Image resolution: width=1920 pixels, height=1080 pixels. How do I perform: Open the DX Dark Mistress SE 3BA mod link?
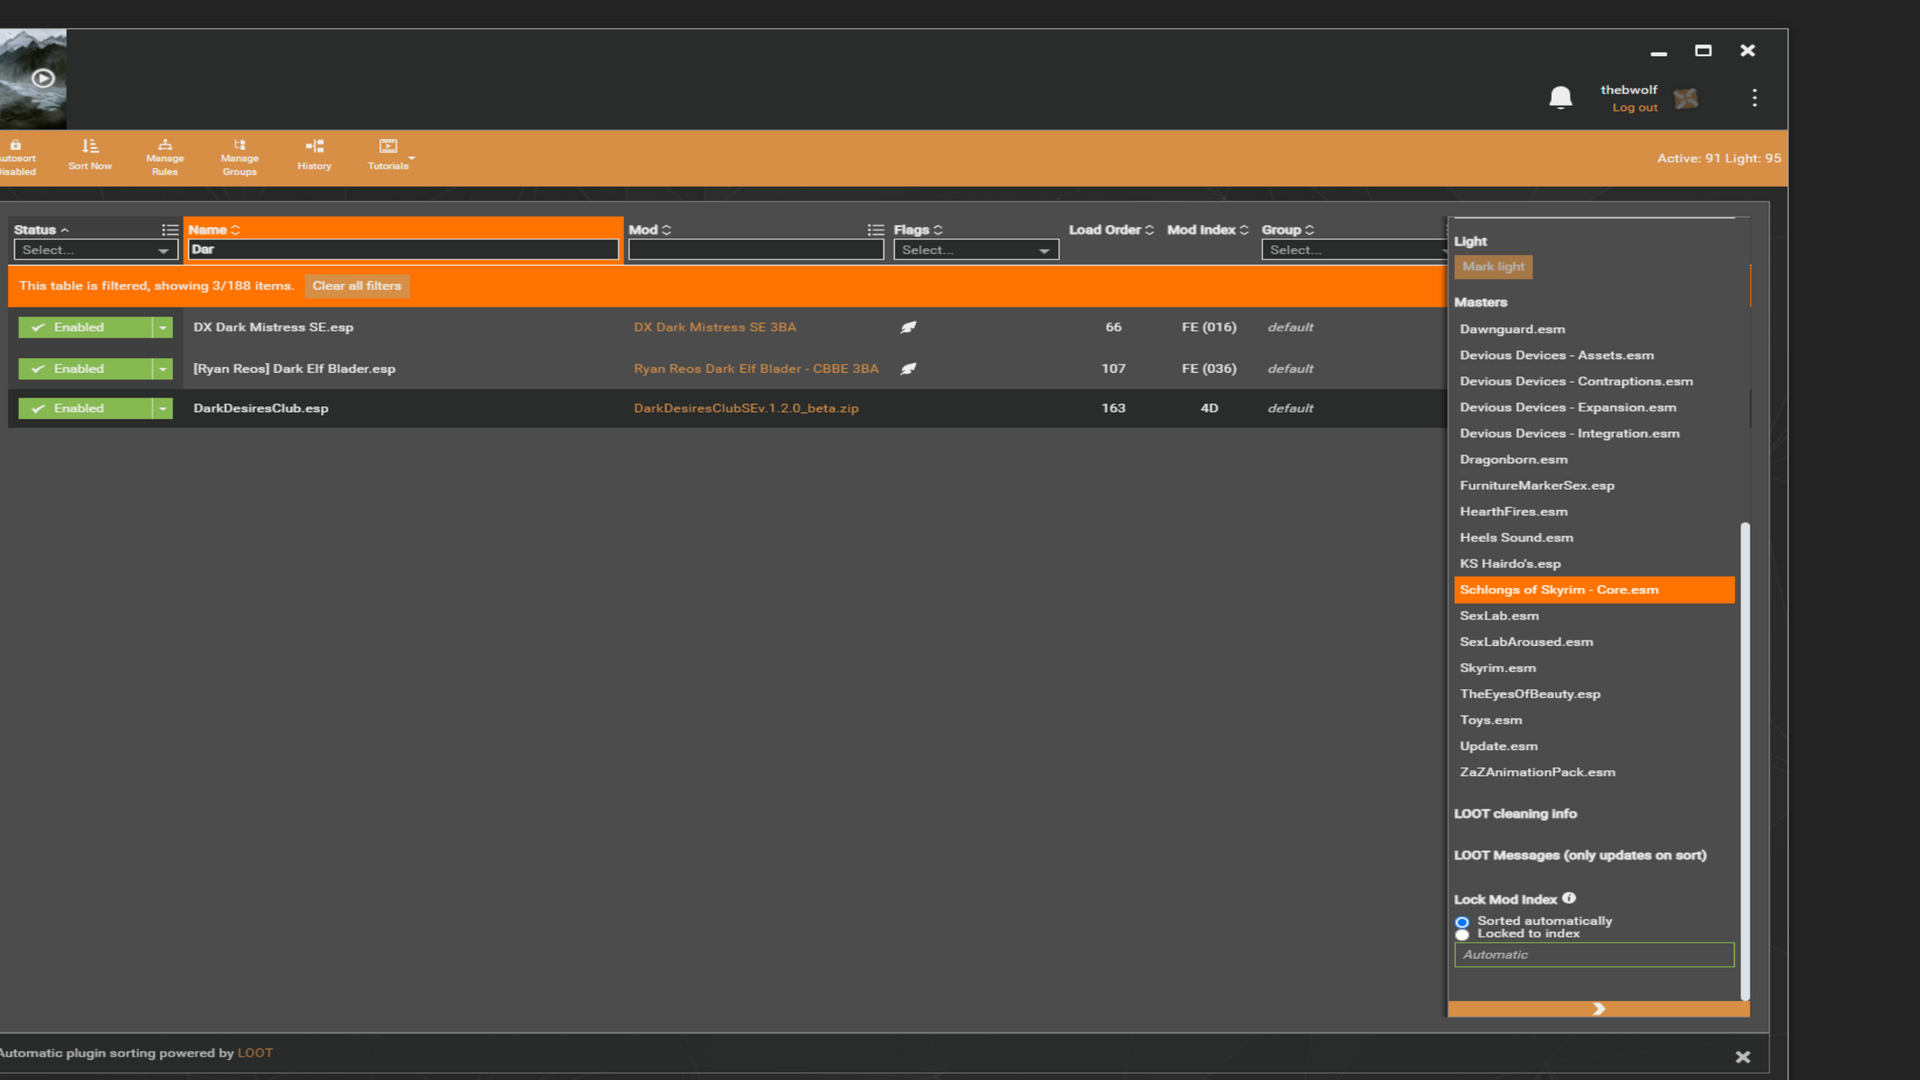click(x=715, y=327)
